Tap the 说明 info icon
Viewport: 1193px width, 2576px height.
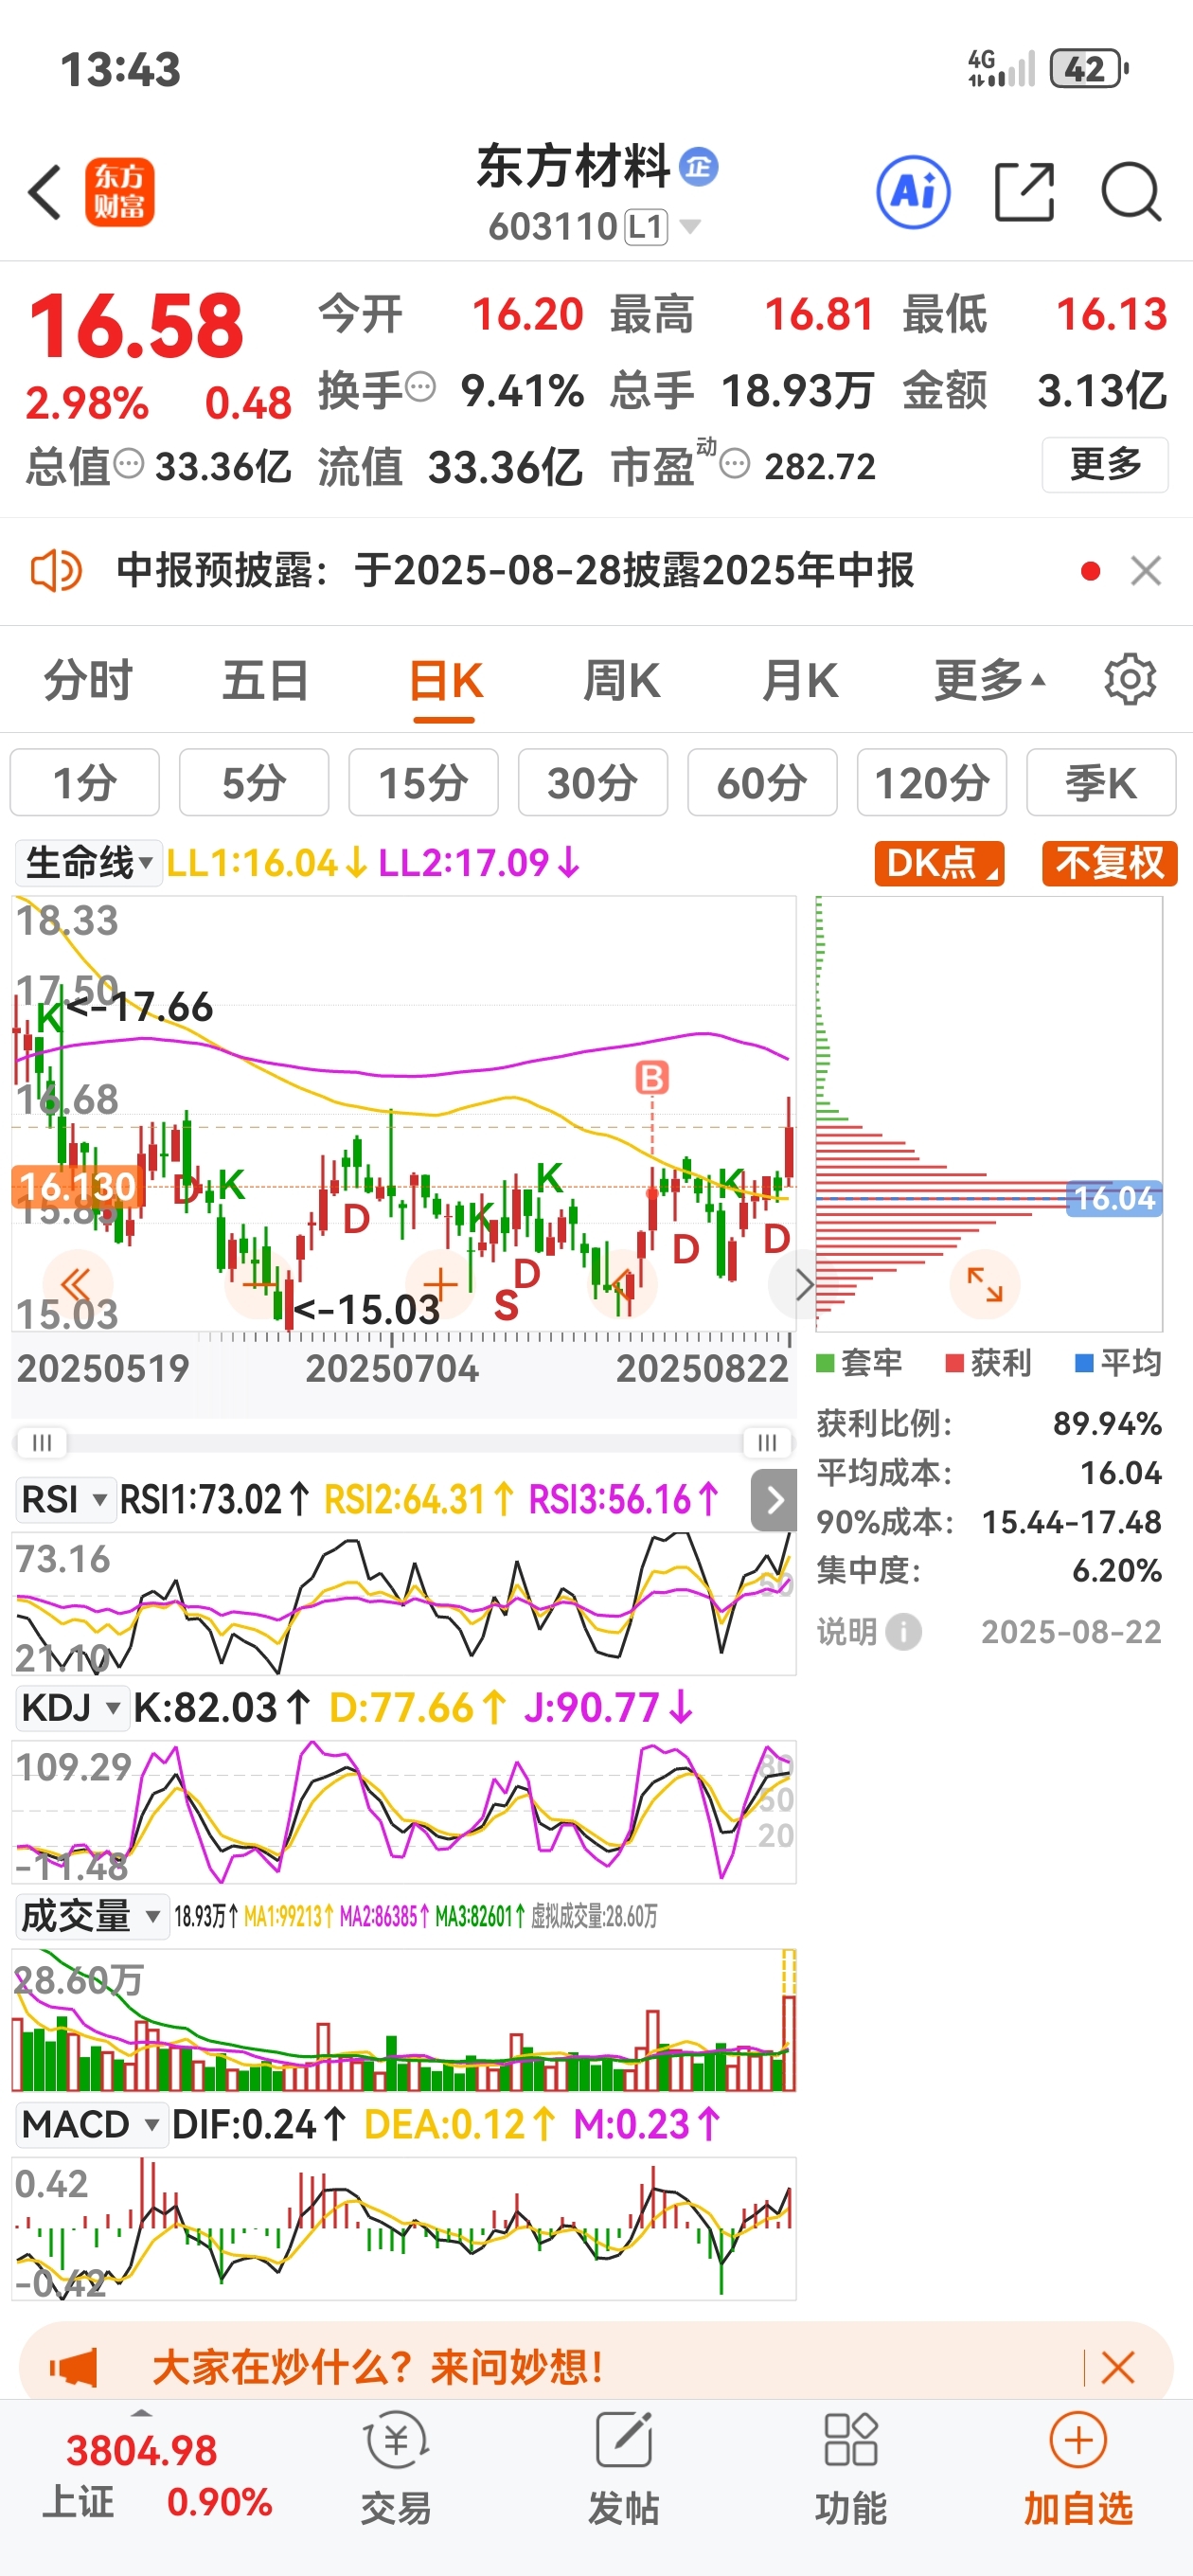[x=904, y=1631]
